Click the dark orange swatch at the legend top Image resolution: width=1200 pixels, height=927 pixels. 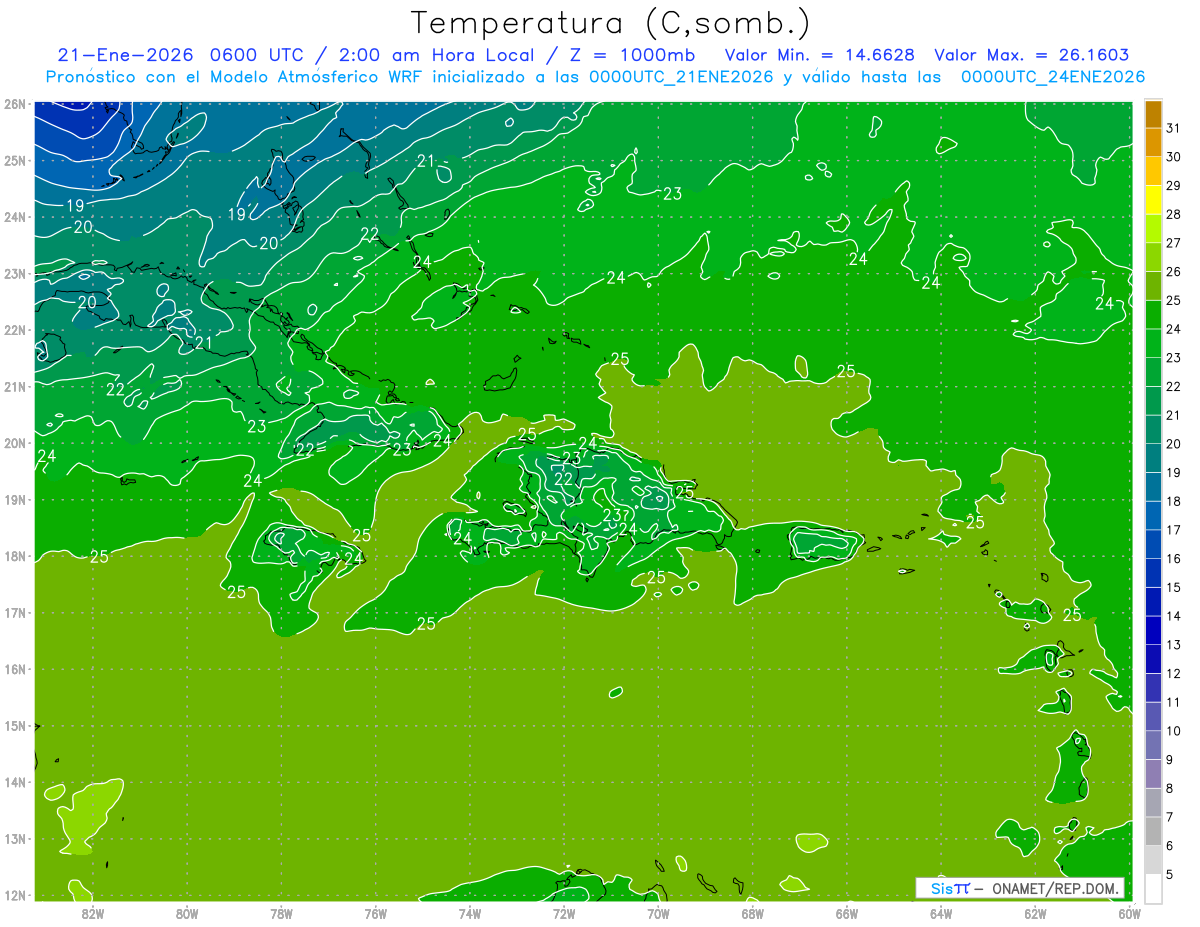[1153, 114]
